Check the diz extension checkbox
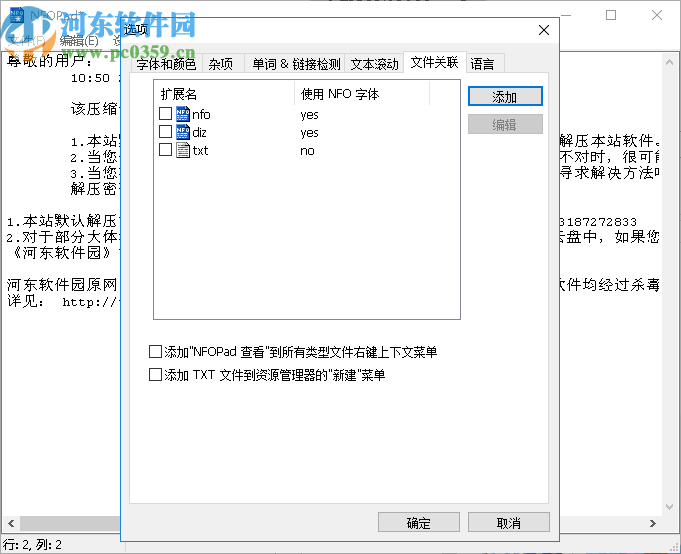Screen dimensions: 681x554 pyautogui.click(x=165, y=132)
